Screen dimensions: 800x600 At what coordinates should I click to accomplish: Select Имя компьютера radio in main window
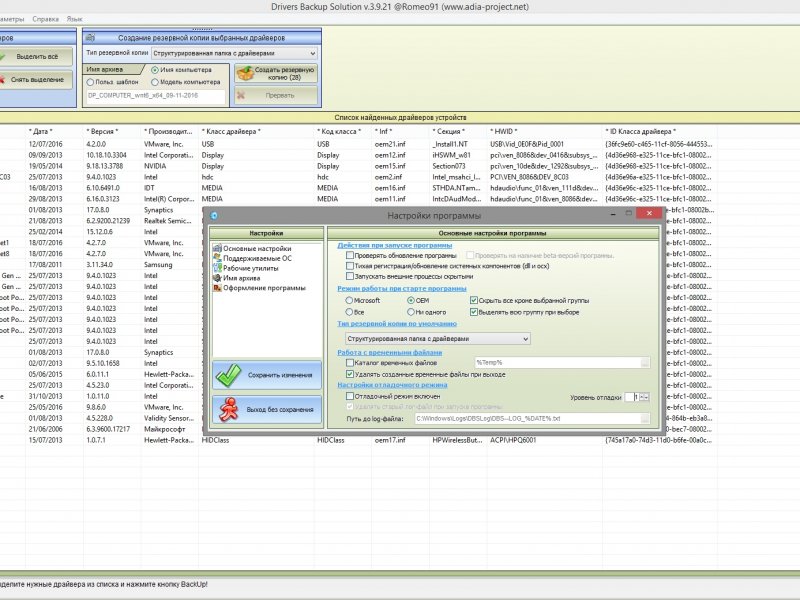(155, 70)
